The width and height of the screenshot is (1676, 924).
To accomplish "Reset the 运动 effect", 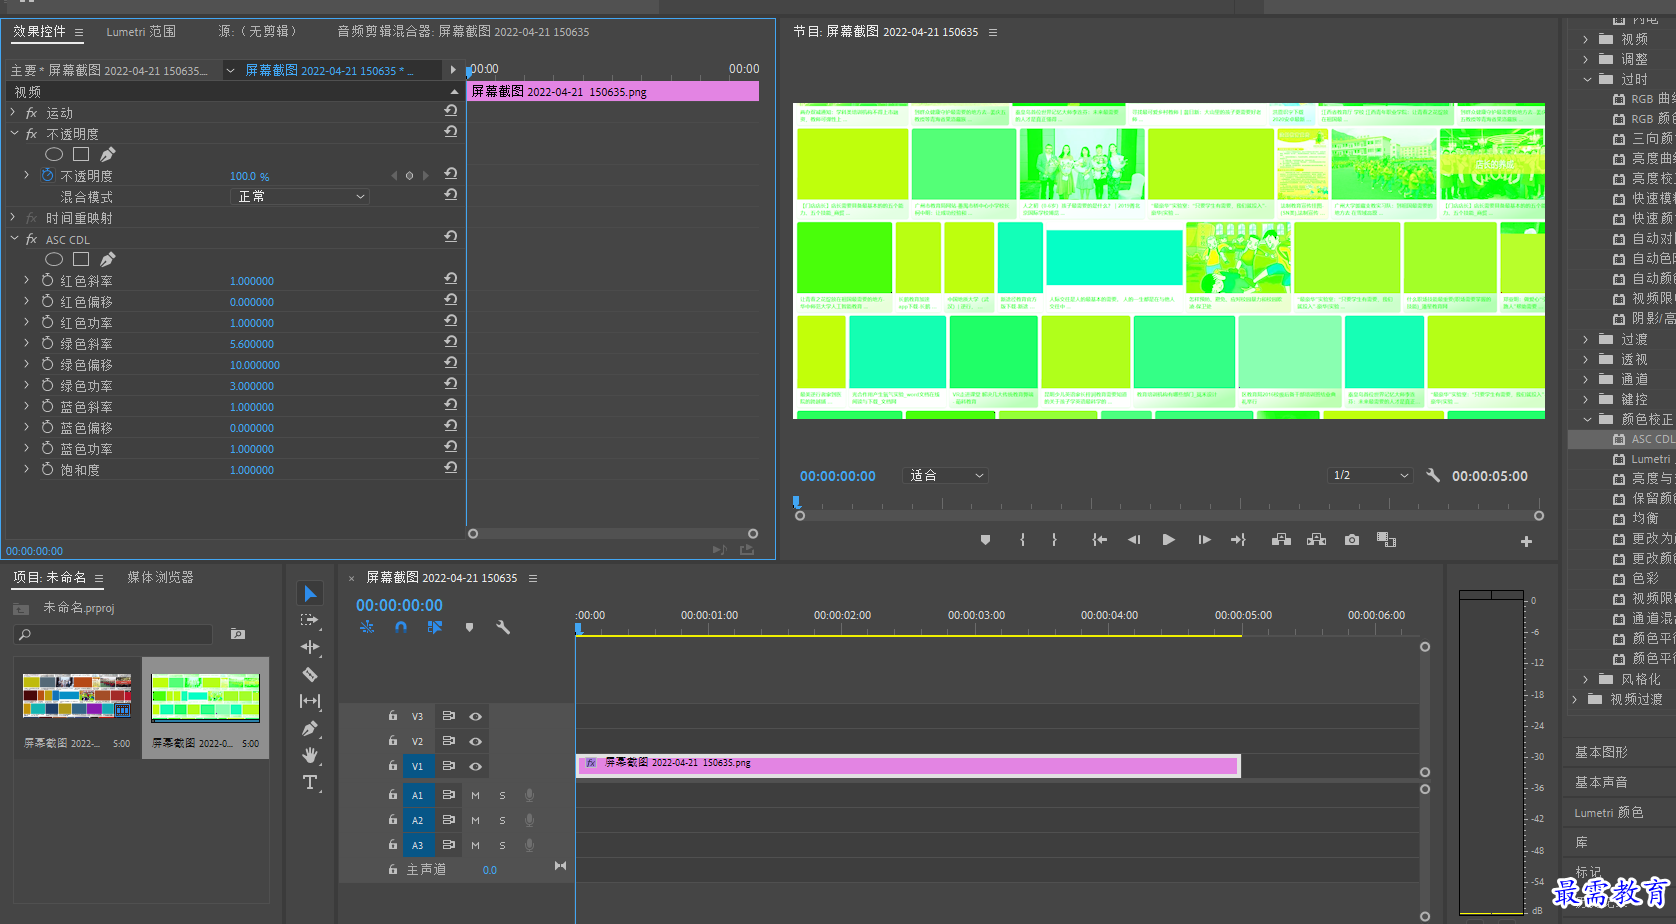I will pos(451,111).
